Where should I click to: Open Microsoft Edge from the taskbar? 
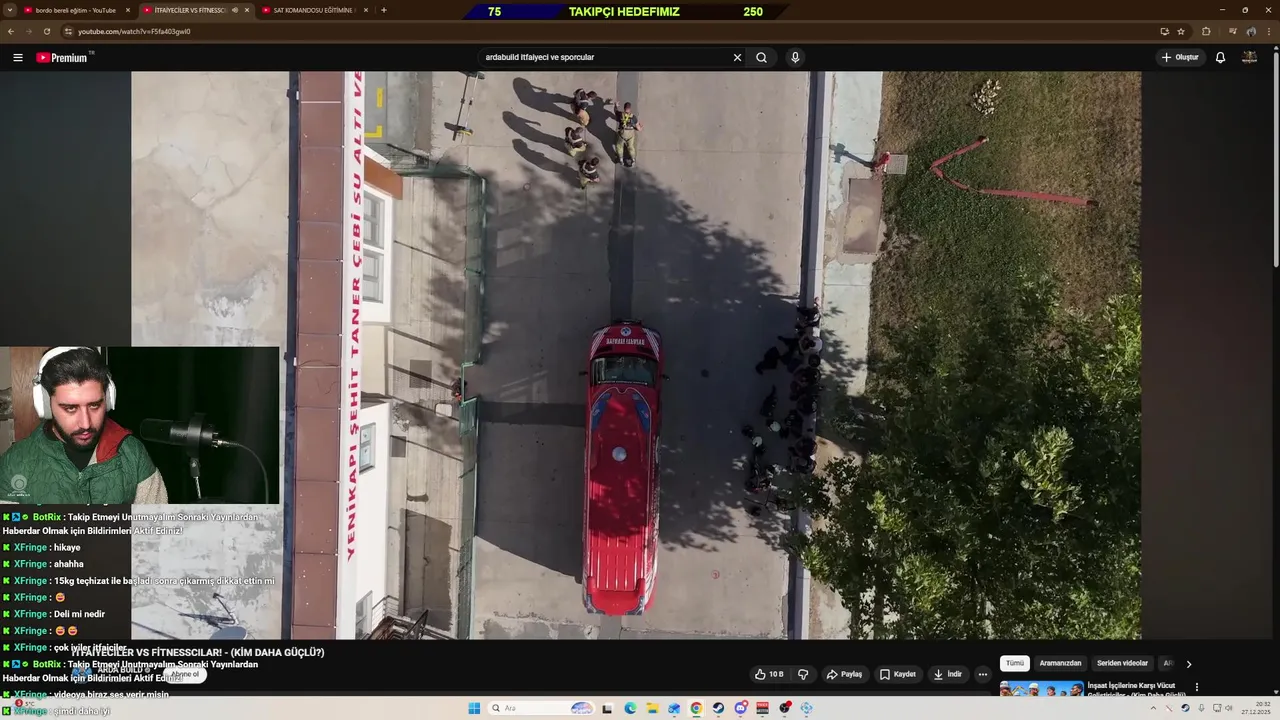tap(630, 708)
